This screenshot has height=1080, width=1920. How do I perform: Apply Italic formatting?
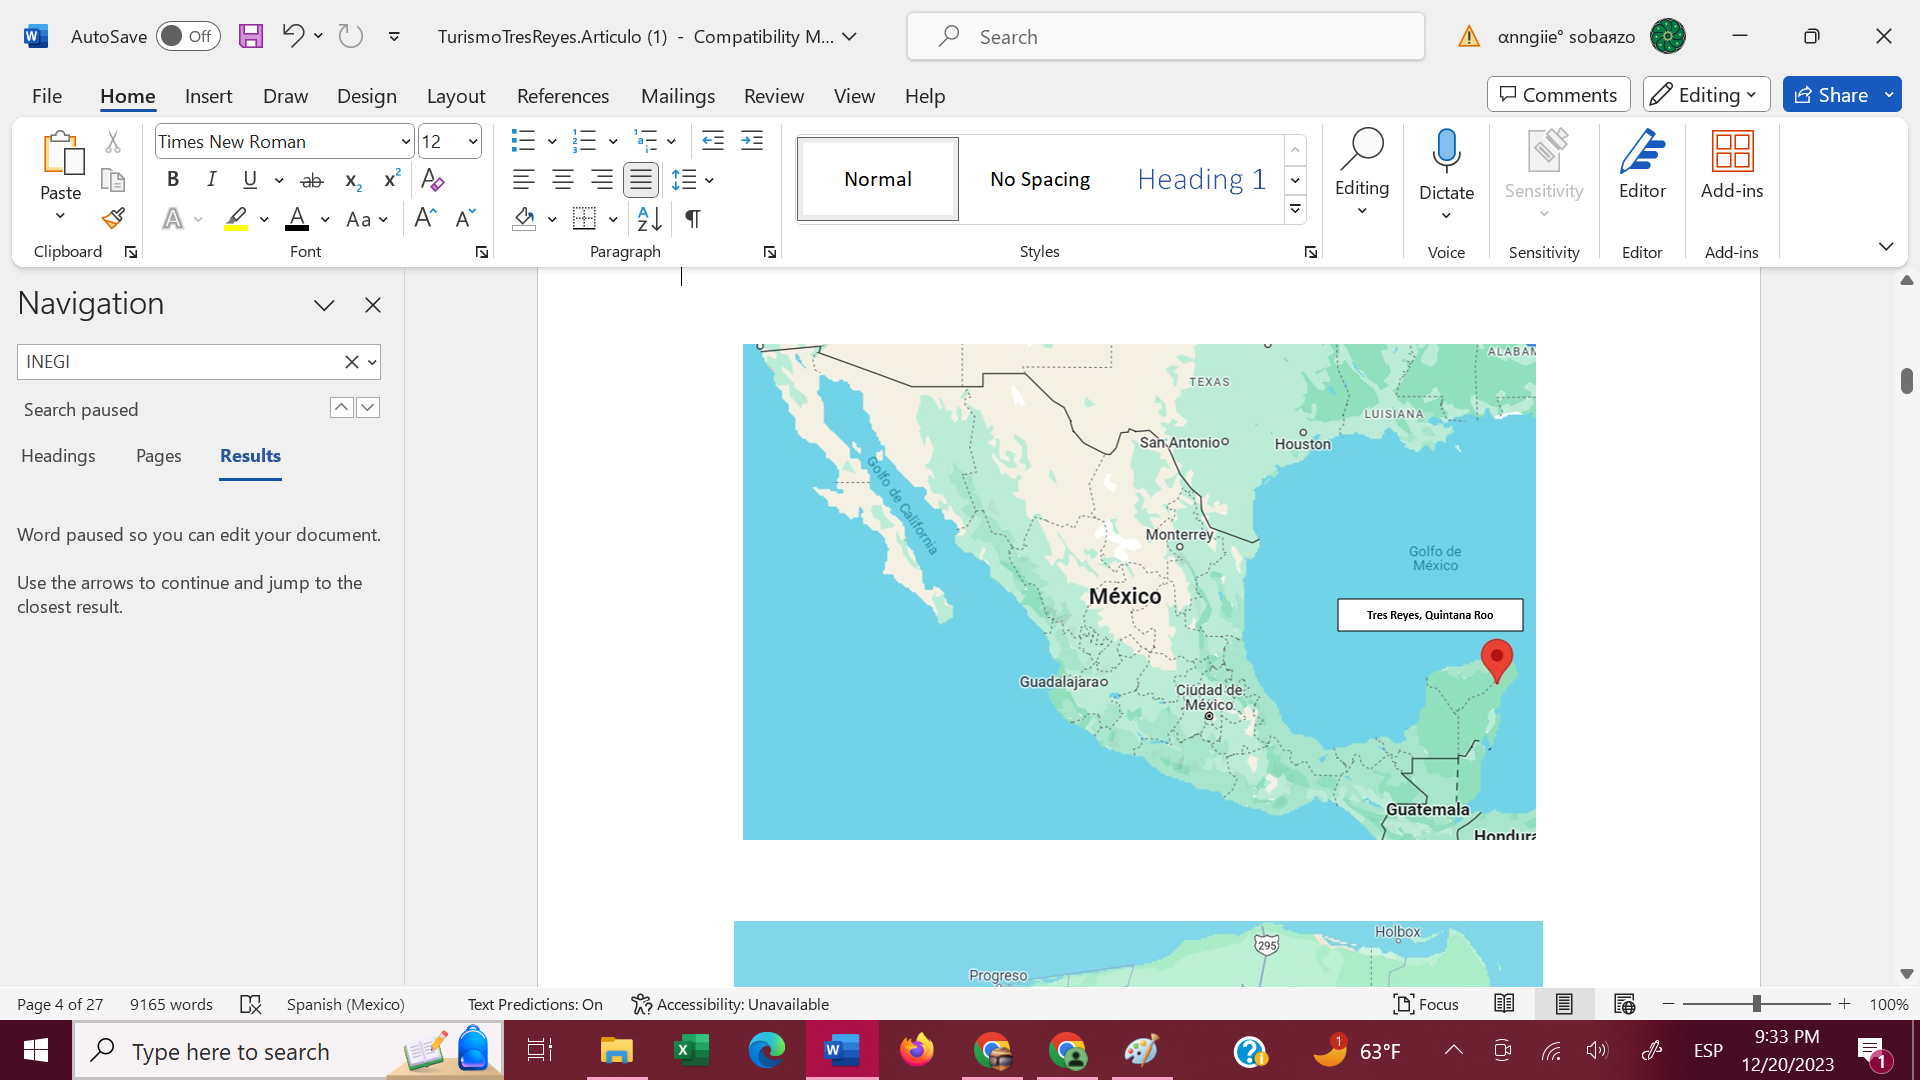tap(211, 180)
